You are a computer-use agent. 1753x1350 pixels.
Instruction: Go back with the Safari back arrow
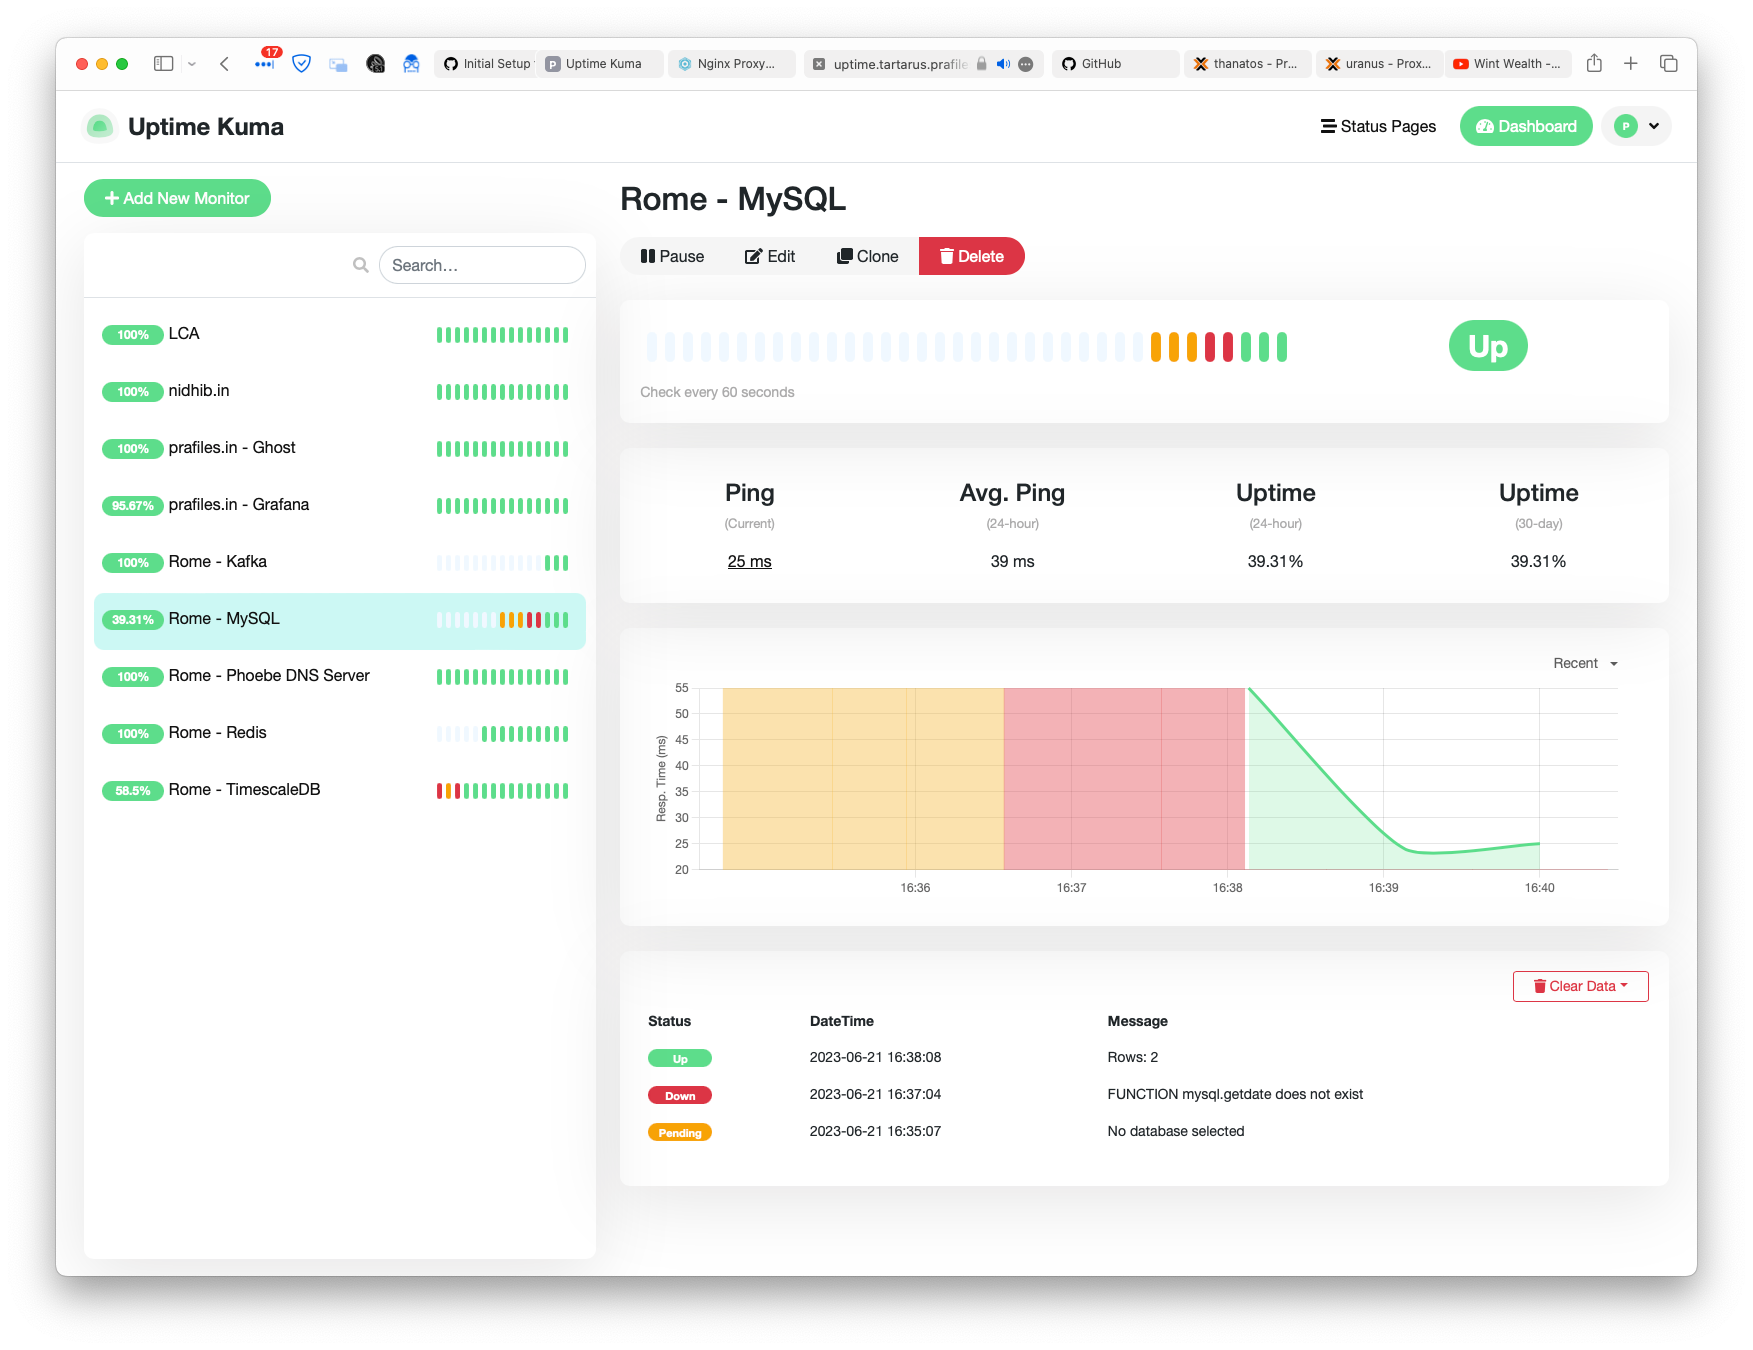pyautogui.click(x=224, y=63)
